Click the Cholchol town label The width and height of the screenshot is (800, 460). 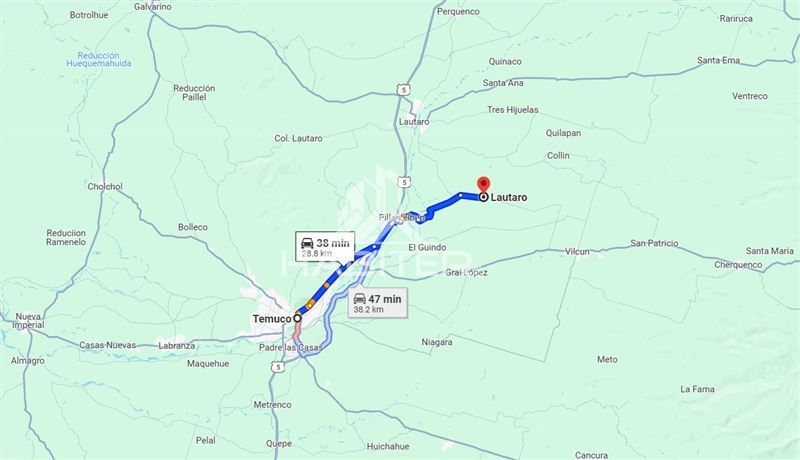click(x=105, y=187)
